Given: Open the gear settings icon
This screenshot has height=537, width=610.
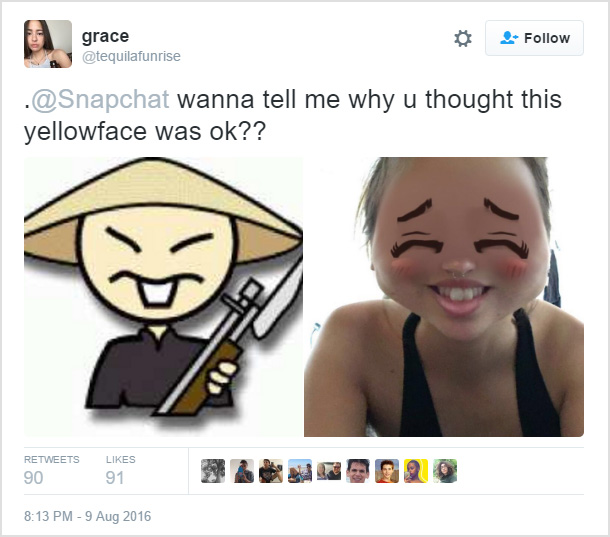Looking at the screenshot, I should point(463,39).
